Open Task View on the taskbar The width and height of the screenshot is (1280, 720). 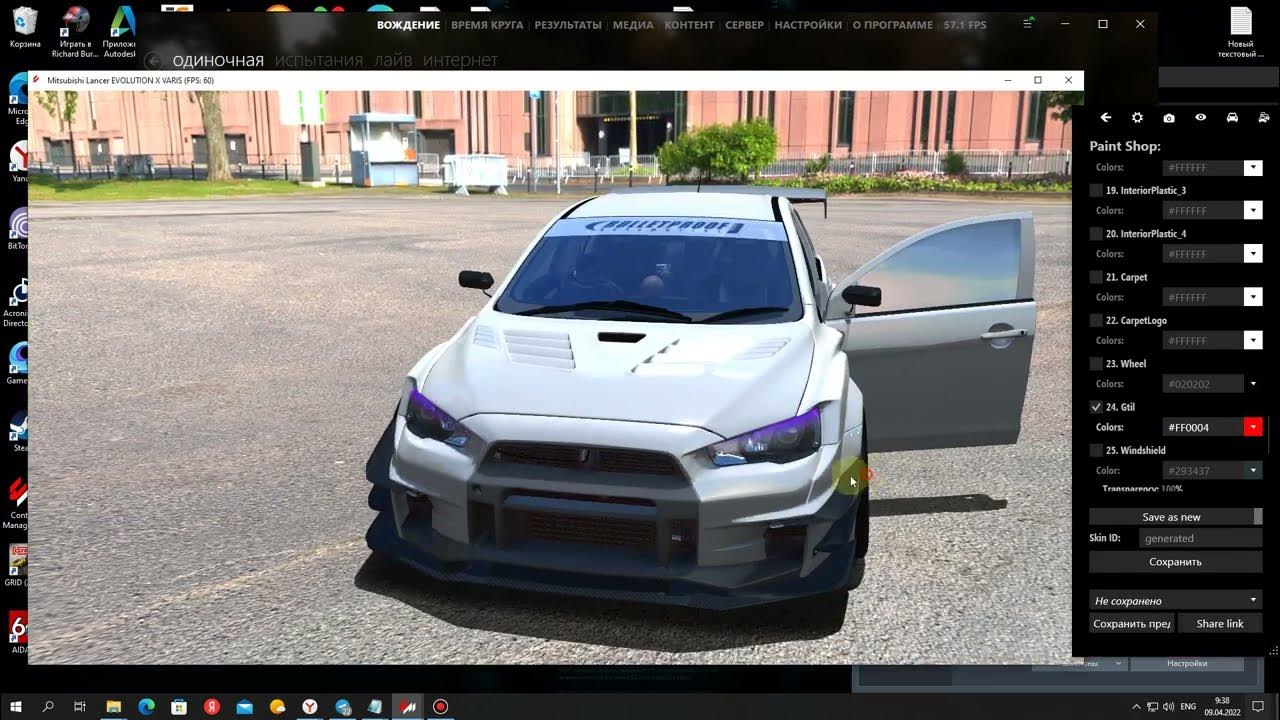click(x=80, y=706)
